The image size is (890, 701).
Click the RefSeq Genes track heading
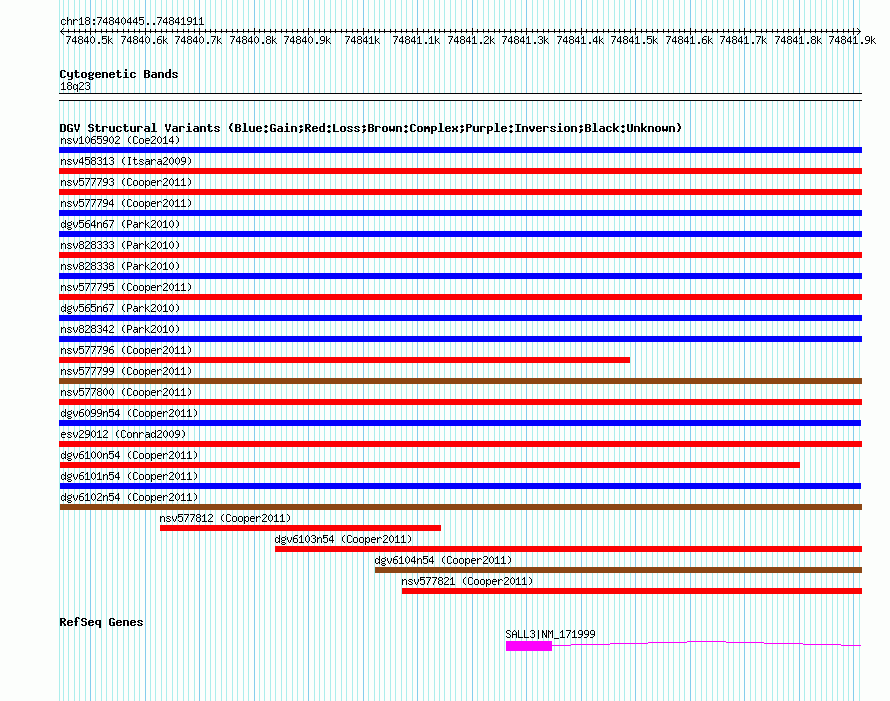(101, 622)
